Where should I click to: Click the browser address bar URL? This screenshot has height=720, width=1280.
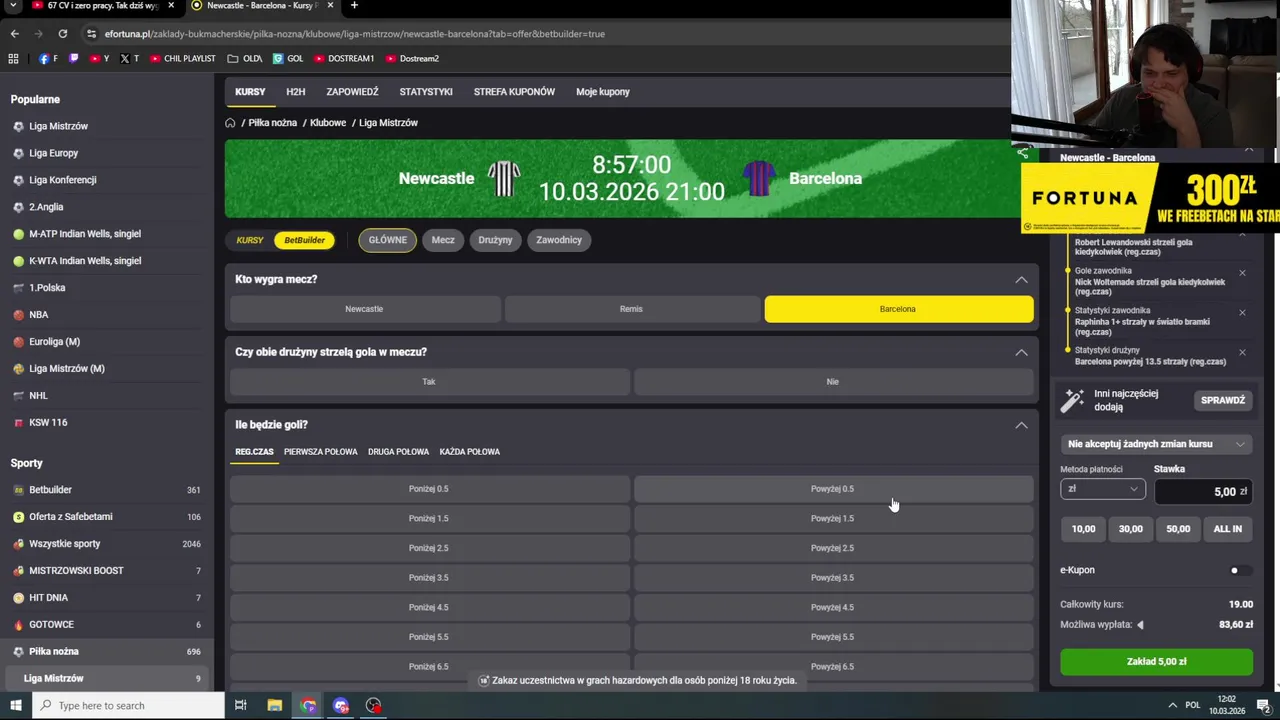[355, 34]
